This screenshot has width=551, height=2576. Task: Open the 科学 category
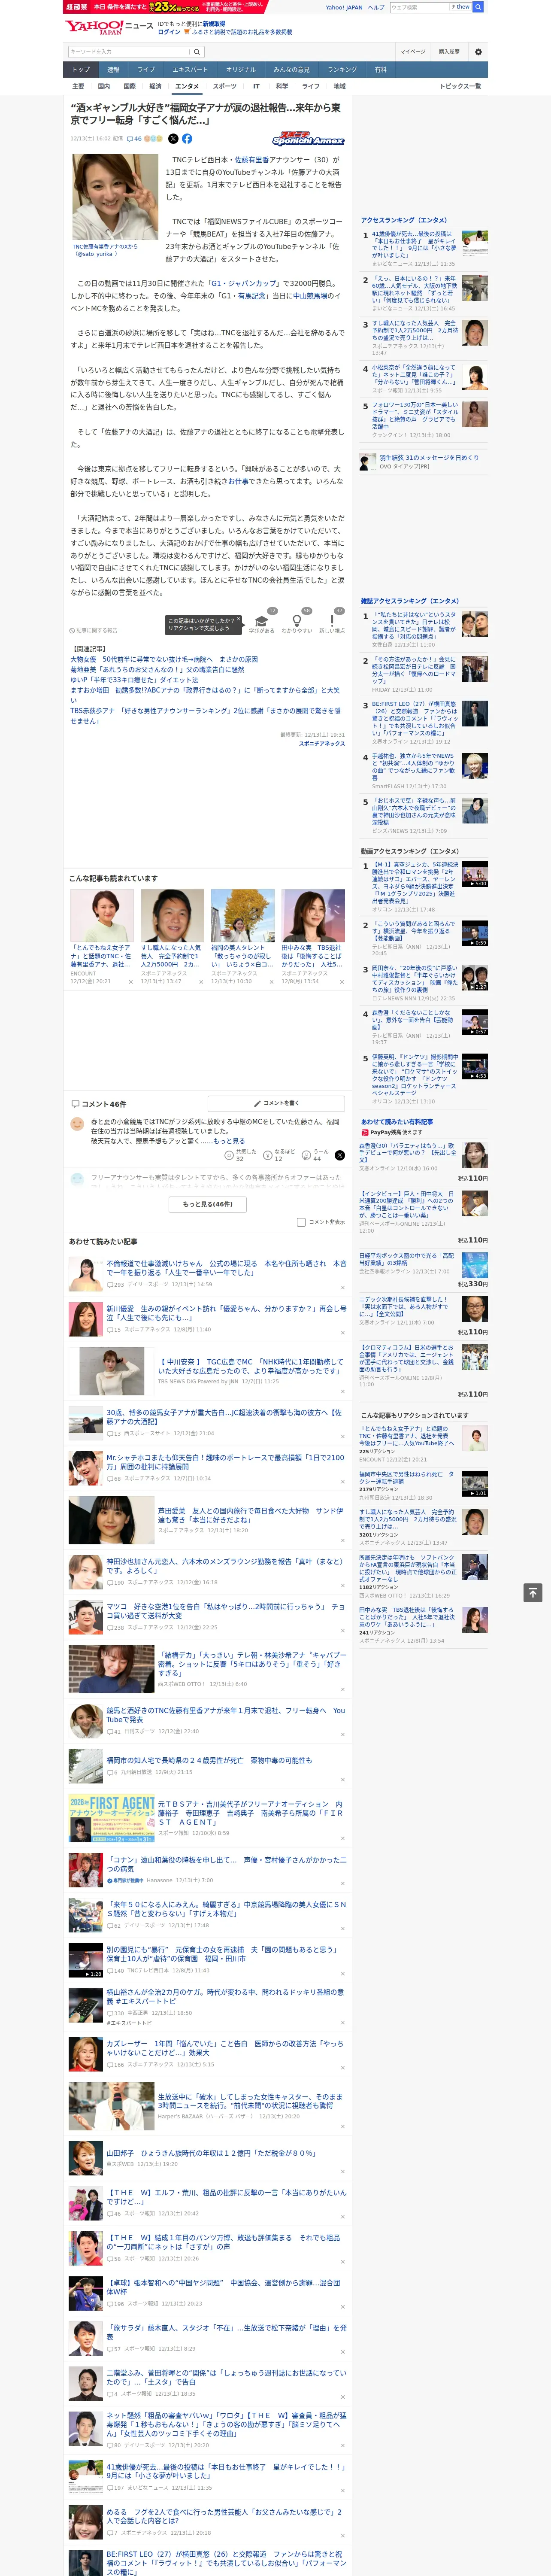pyautogui.click(x=282, y=86)
